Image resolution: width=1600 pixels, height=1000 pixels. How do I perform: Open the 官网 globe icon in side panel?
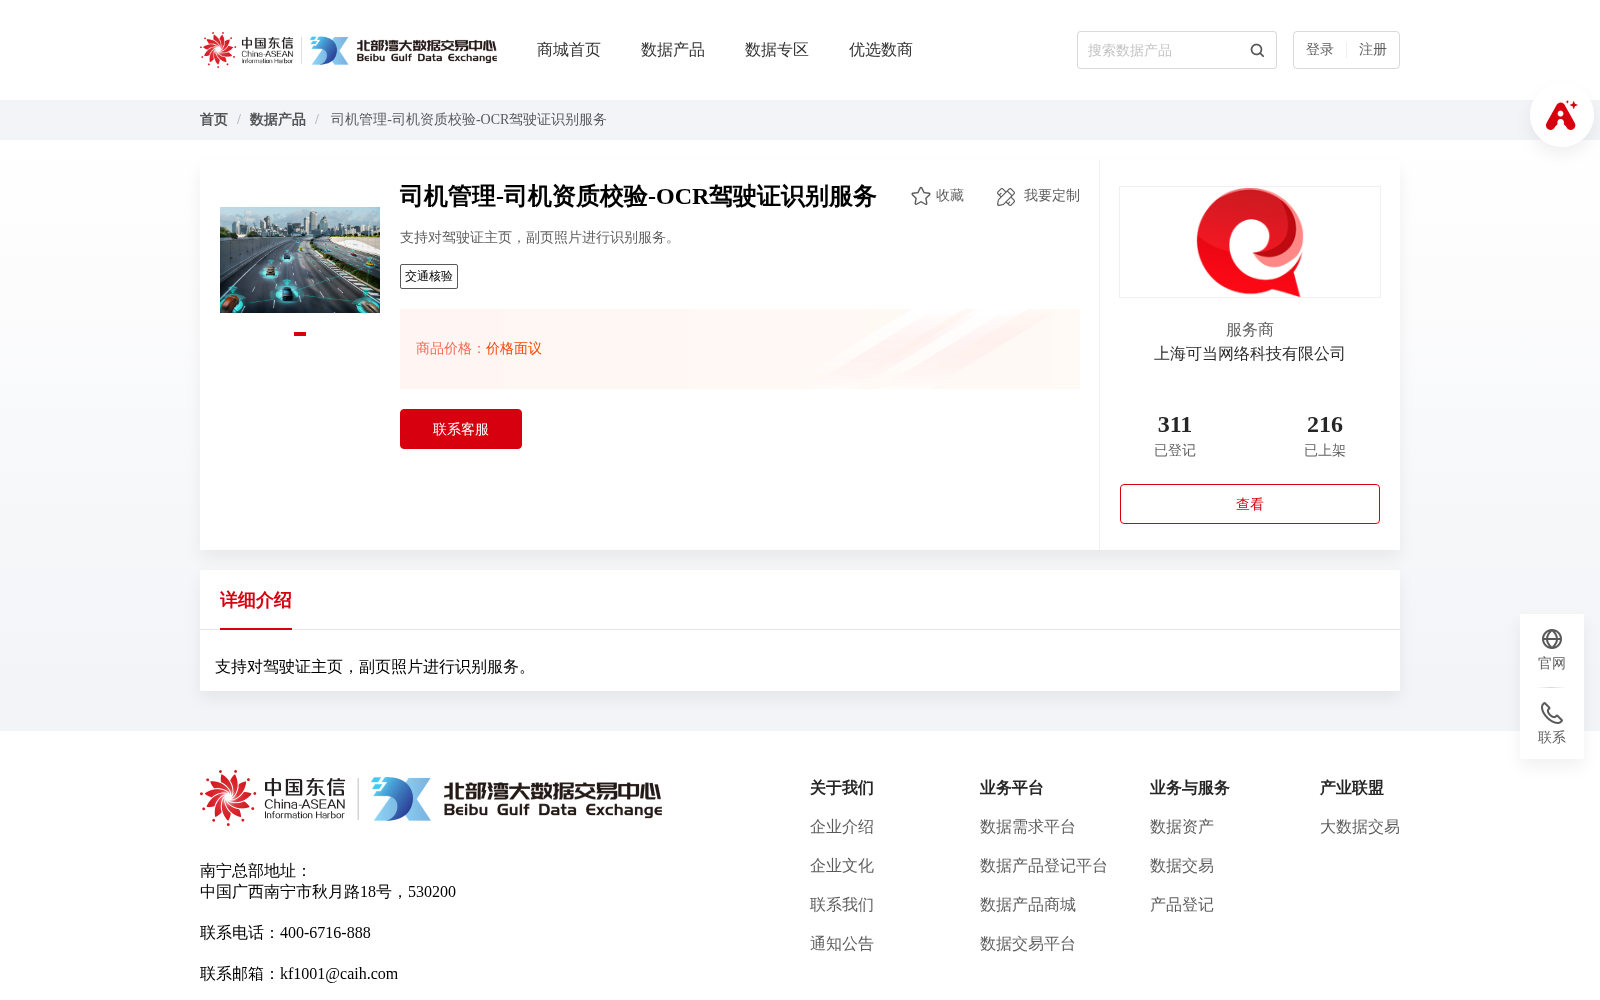(x=1552, y=639)
